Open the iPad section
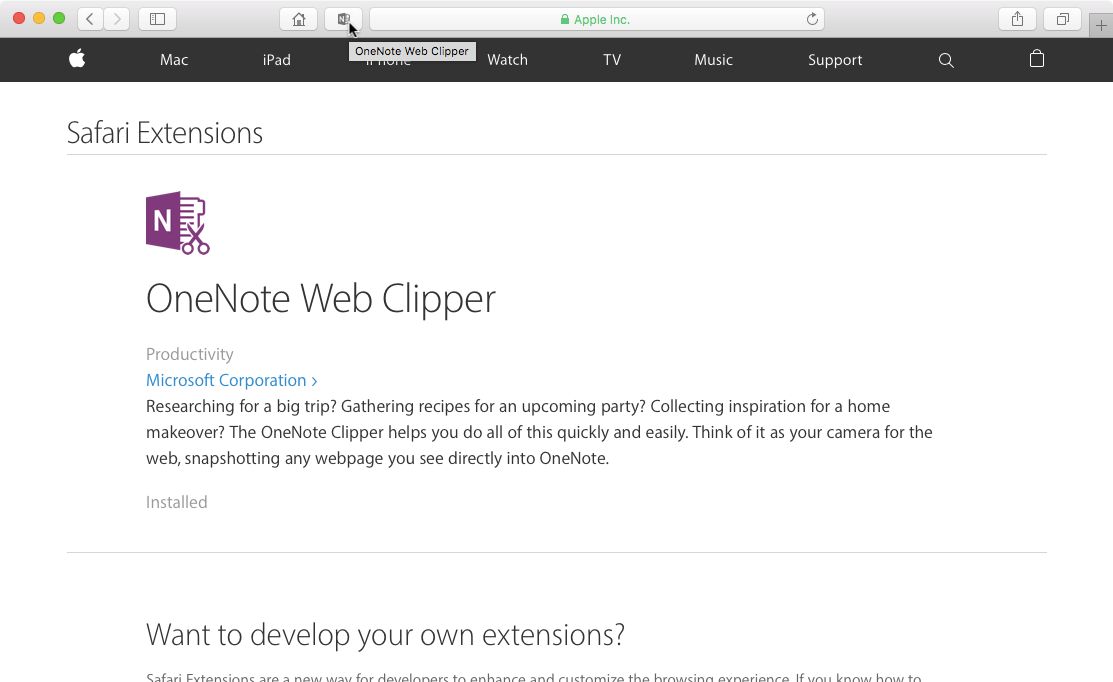The image size is (1113, 682). tap(277, 60)
